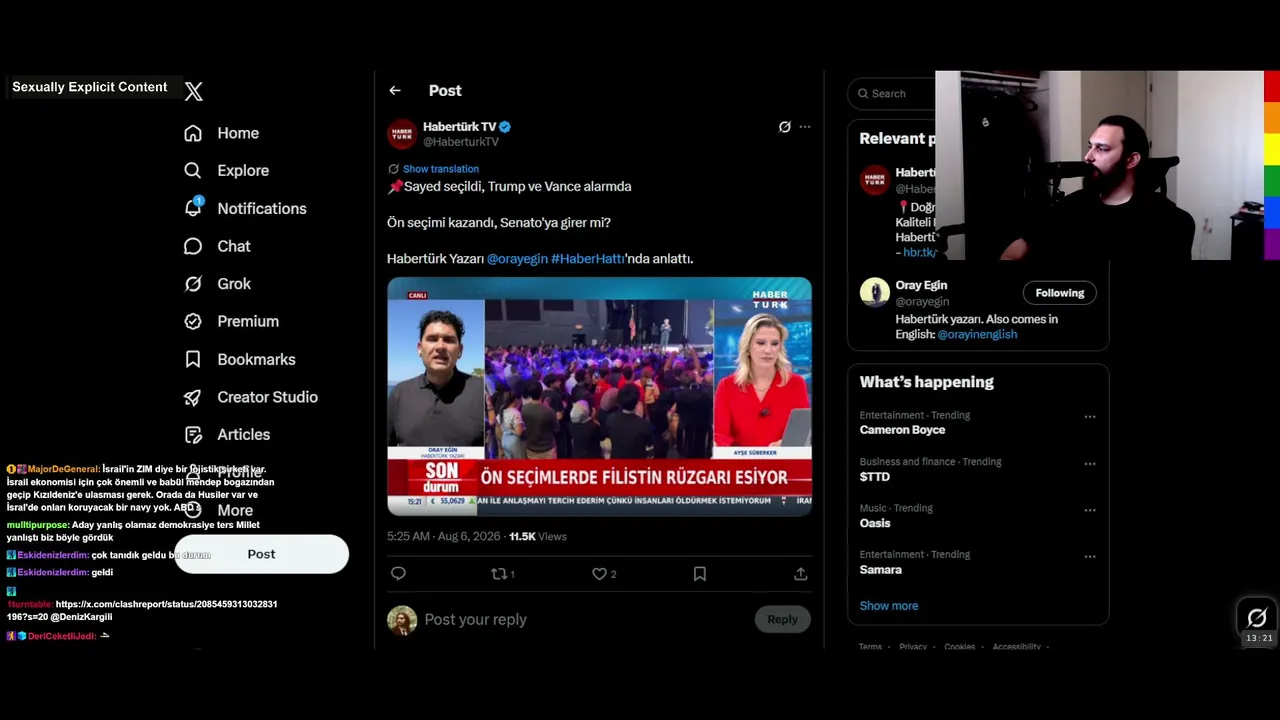1280x720 pixels.
Task: Click the floating Grok button
Action: [1257, 617]
